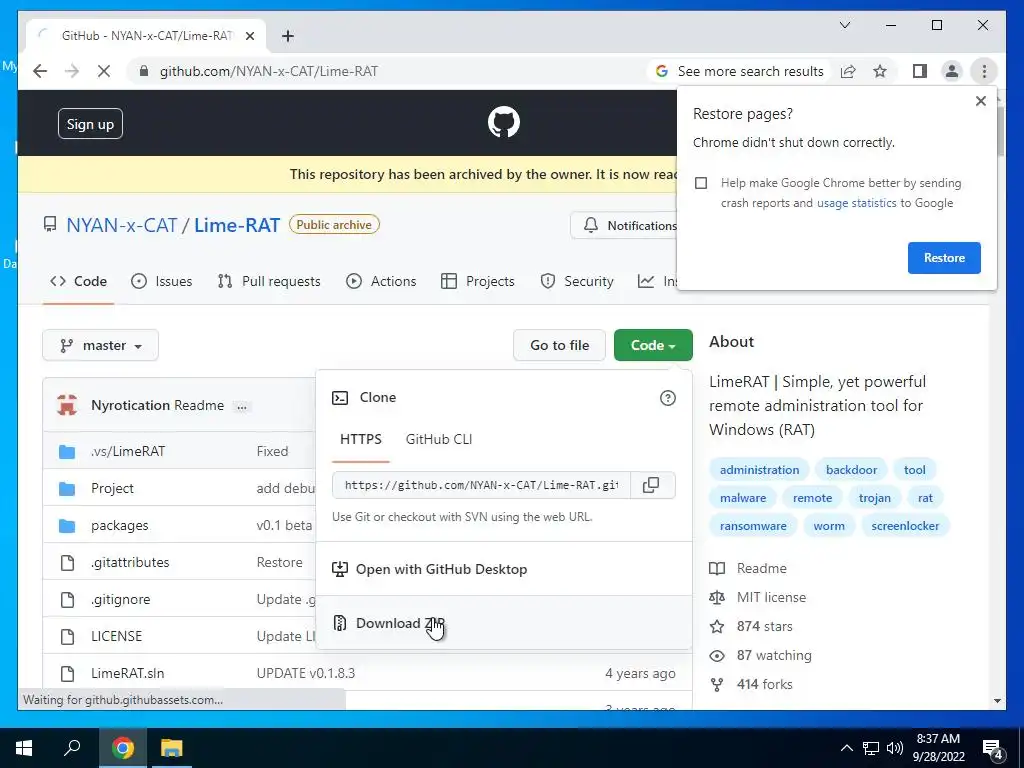
Task: Open the Projects tab
Action: point(478,281)
